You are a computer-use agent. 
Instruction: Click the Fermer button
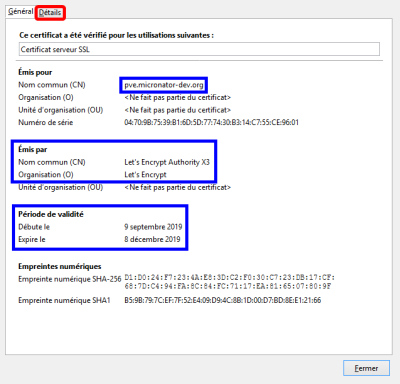(x=366, y=368)
